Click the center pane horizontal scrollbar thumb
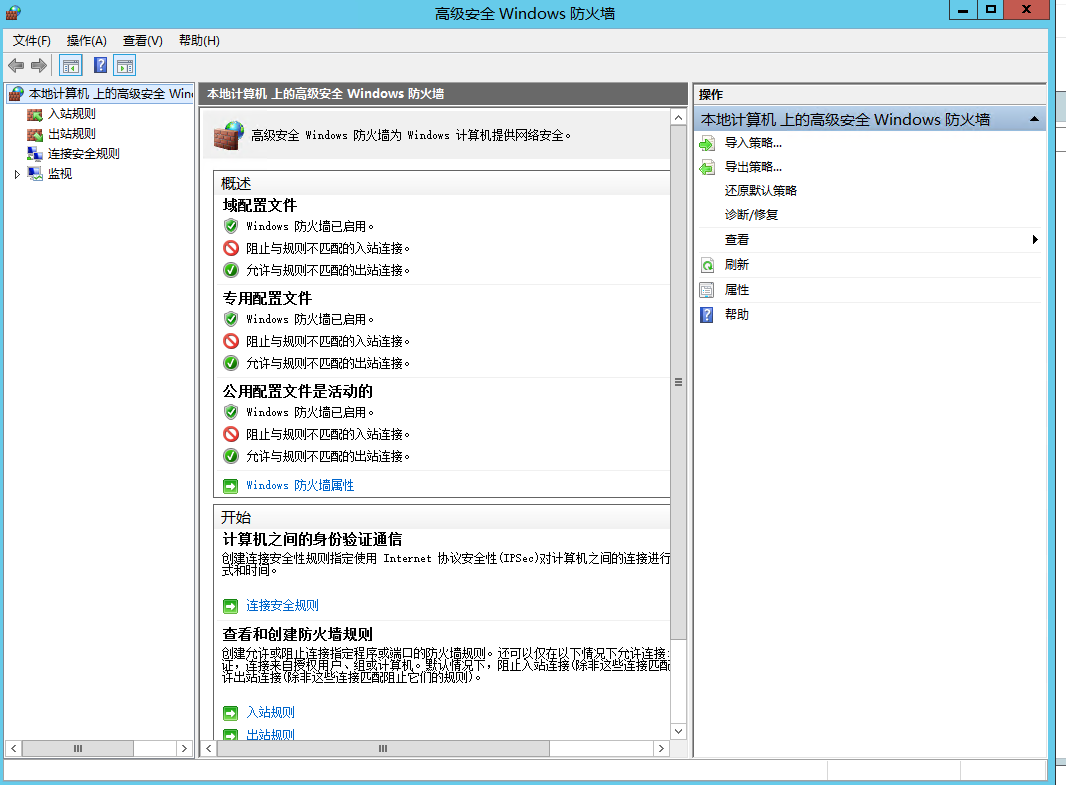The image size is (1066, 785). click(x=383, y=748)
